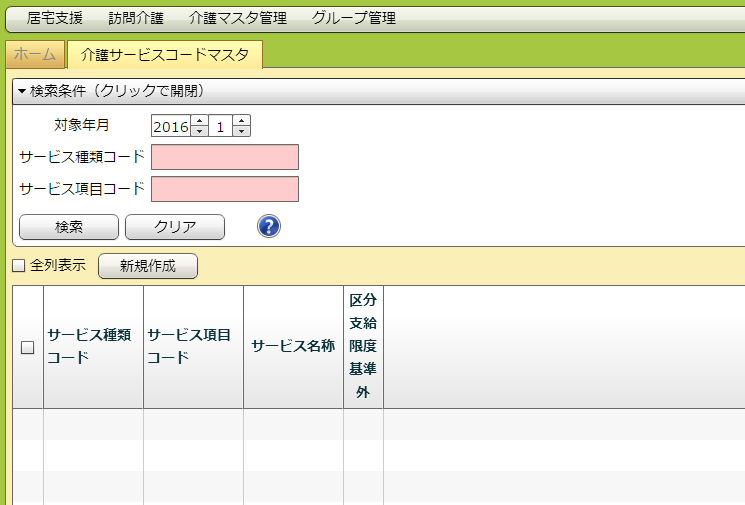Viewport: 745px width, 505px height.
Task: Click the 新規作成 button
Action: pos(147,266)
